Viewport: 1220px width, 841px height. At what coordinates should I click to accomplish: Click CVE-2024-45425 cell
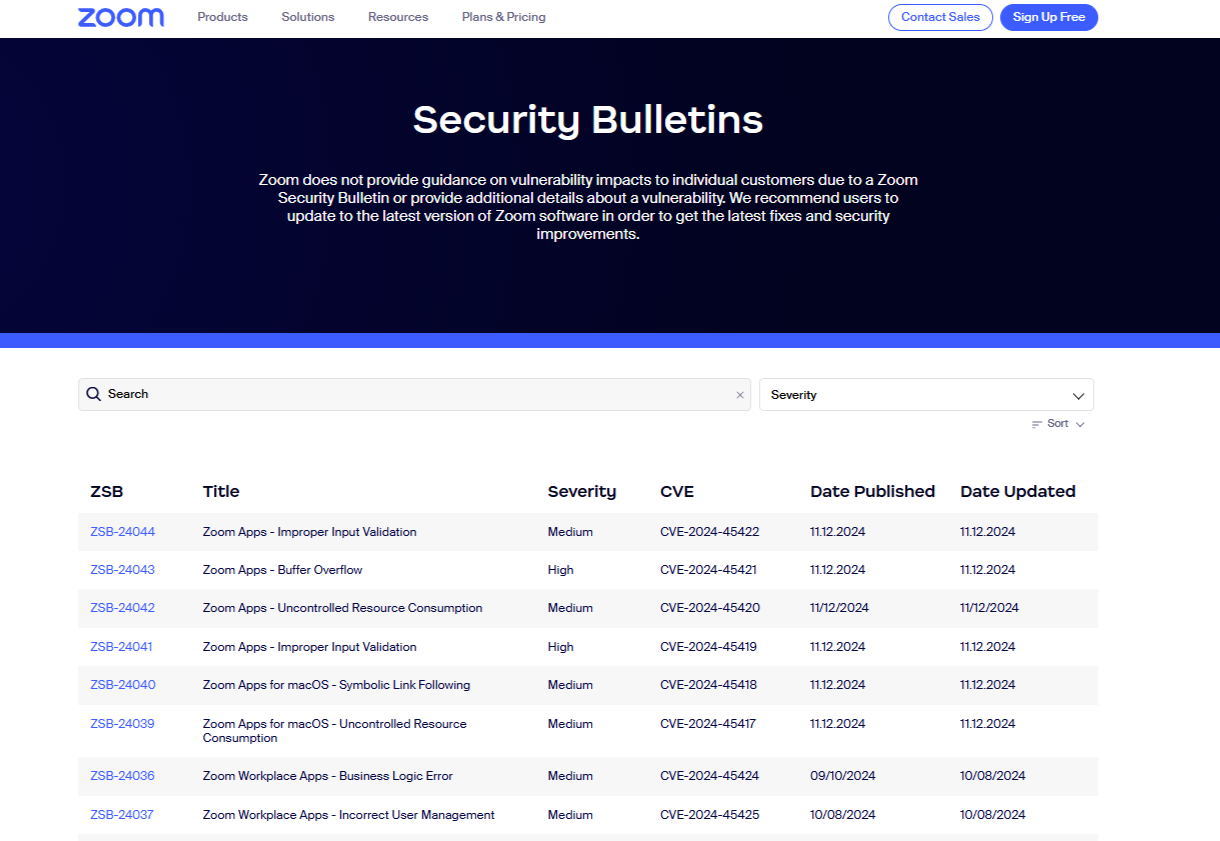coord(710,815)
